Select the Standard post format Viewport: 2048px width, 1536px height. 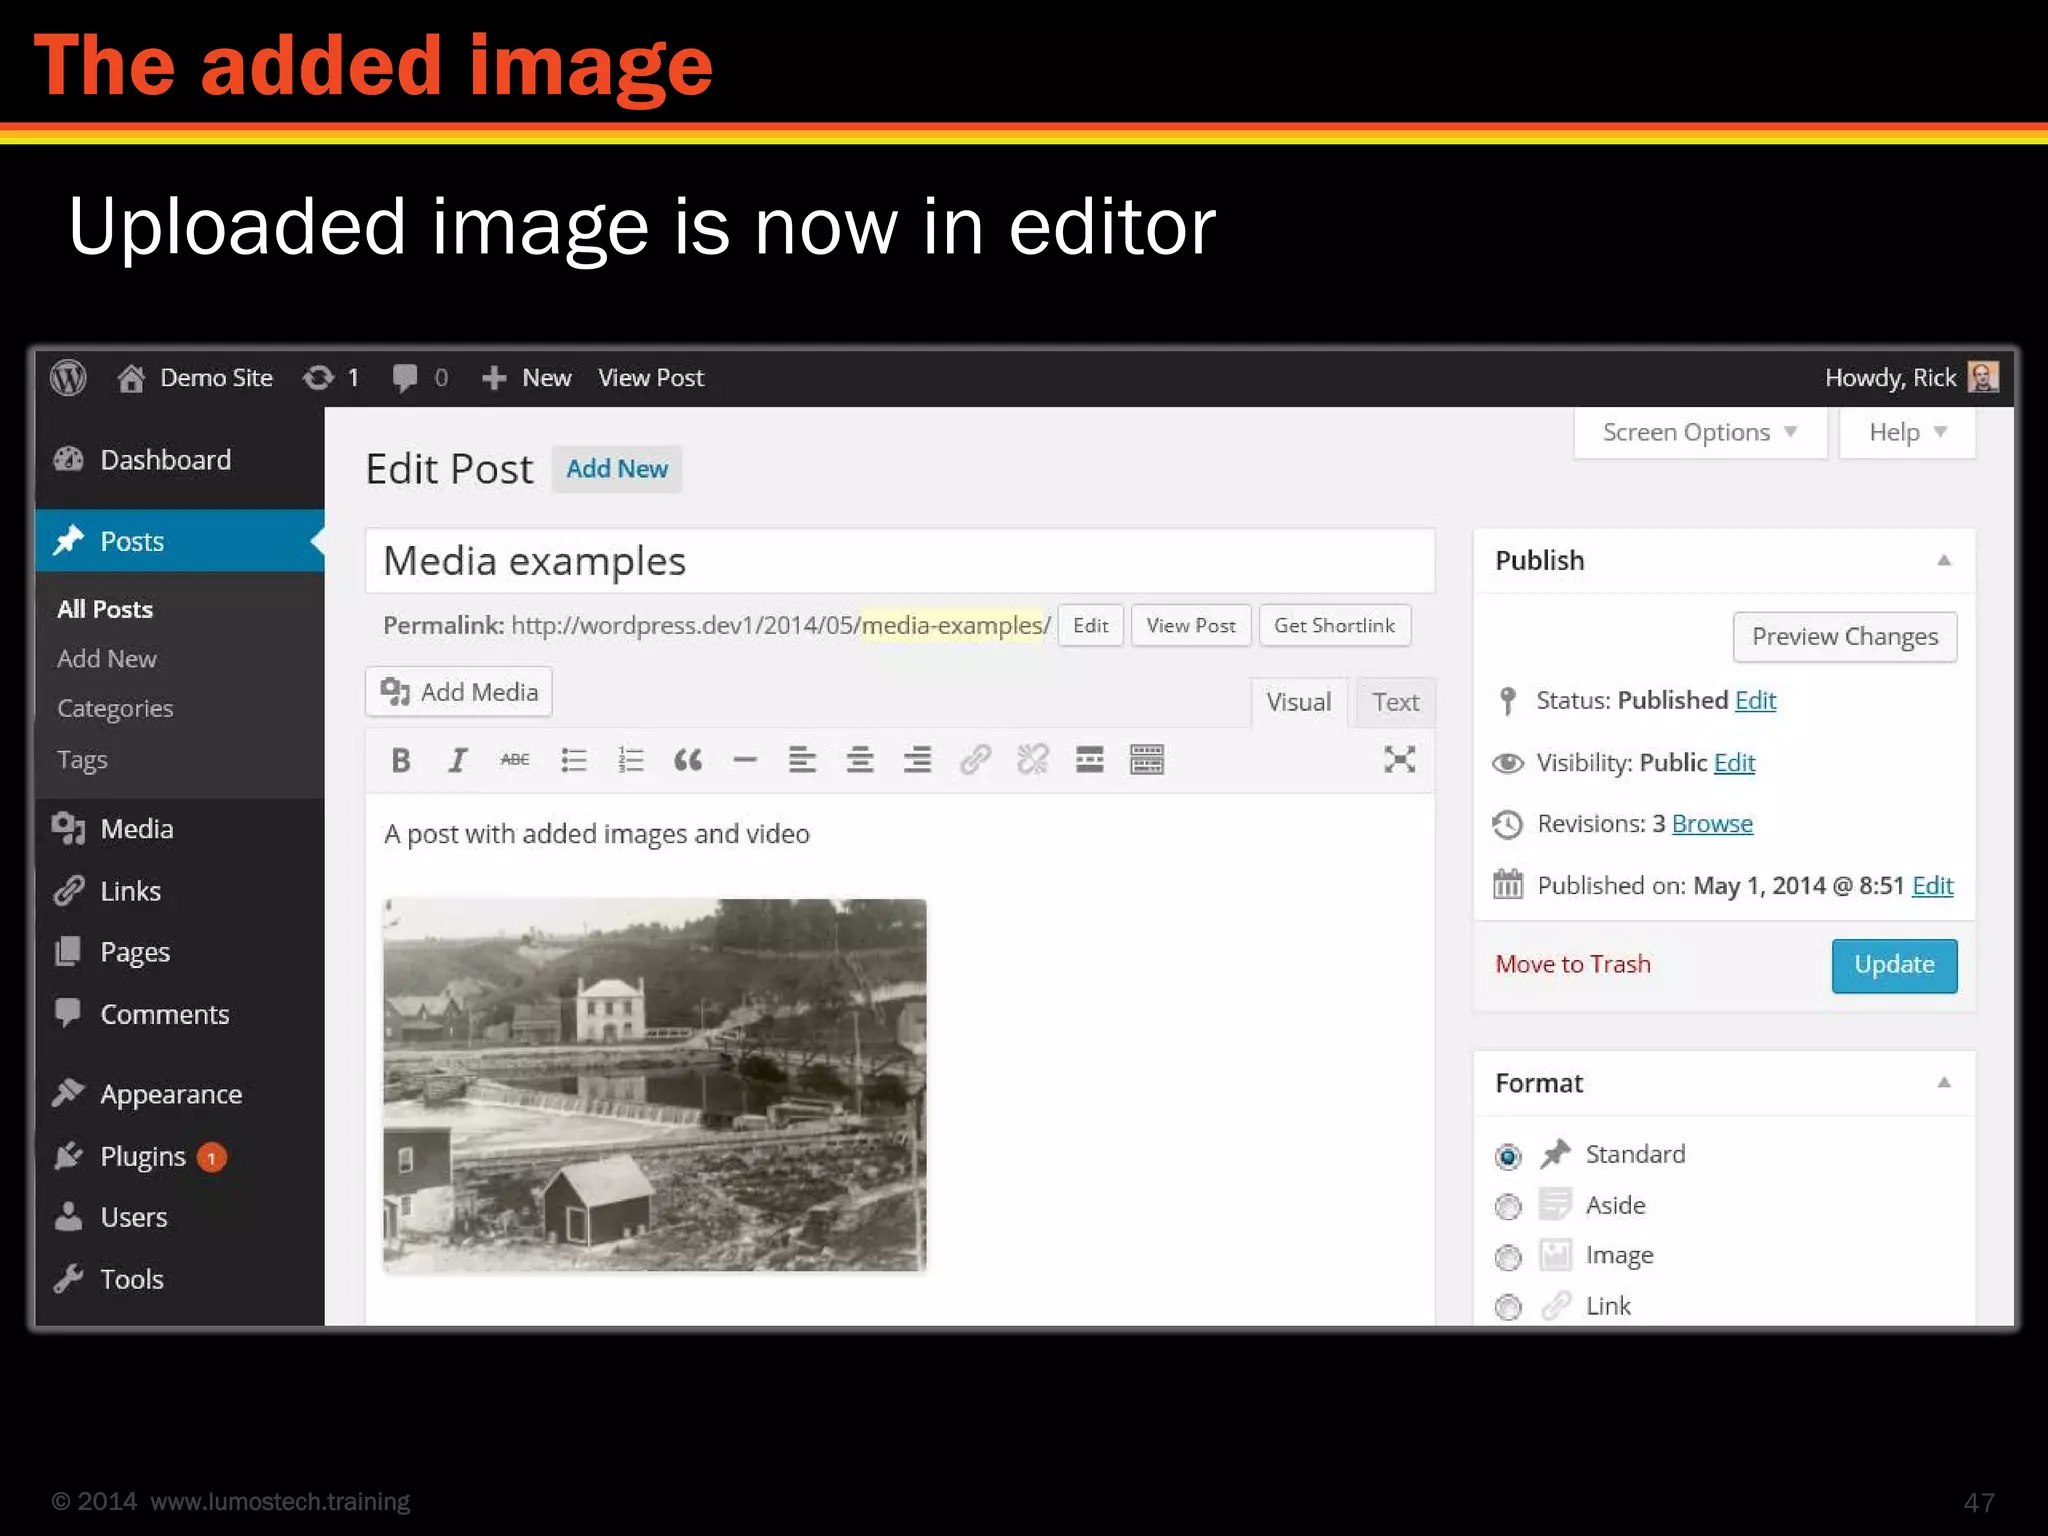click(1508, 1156)
